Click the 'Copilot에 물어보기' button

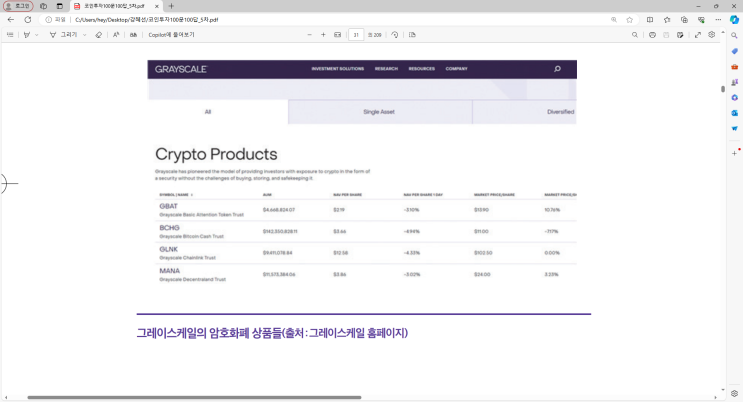(x=171, y=35)
